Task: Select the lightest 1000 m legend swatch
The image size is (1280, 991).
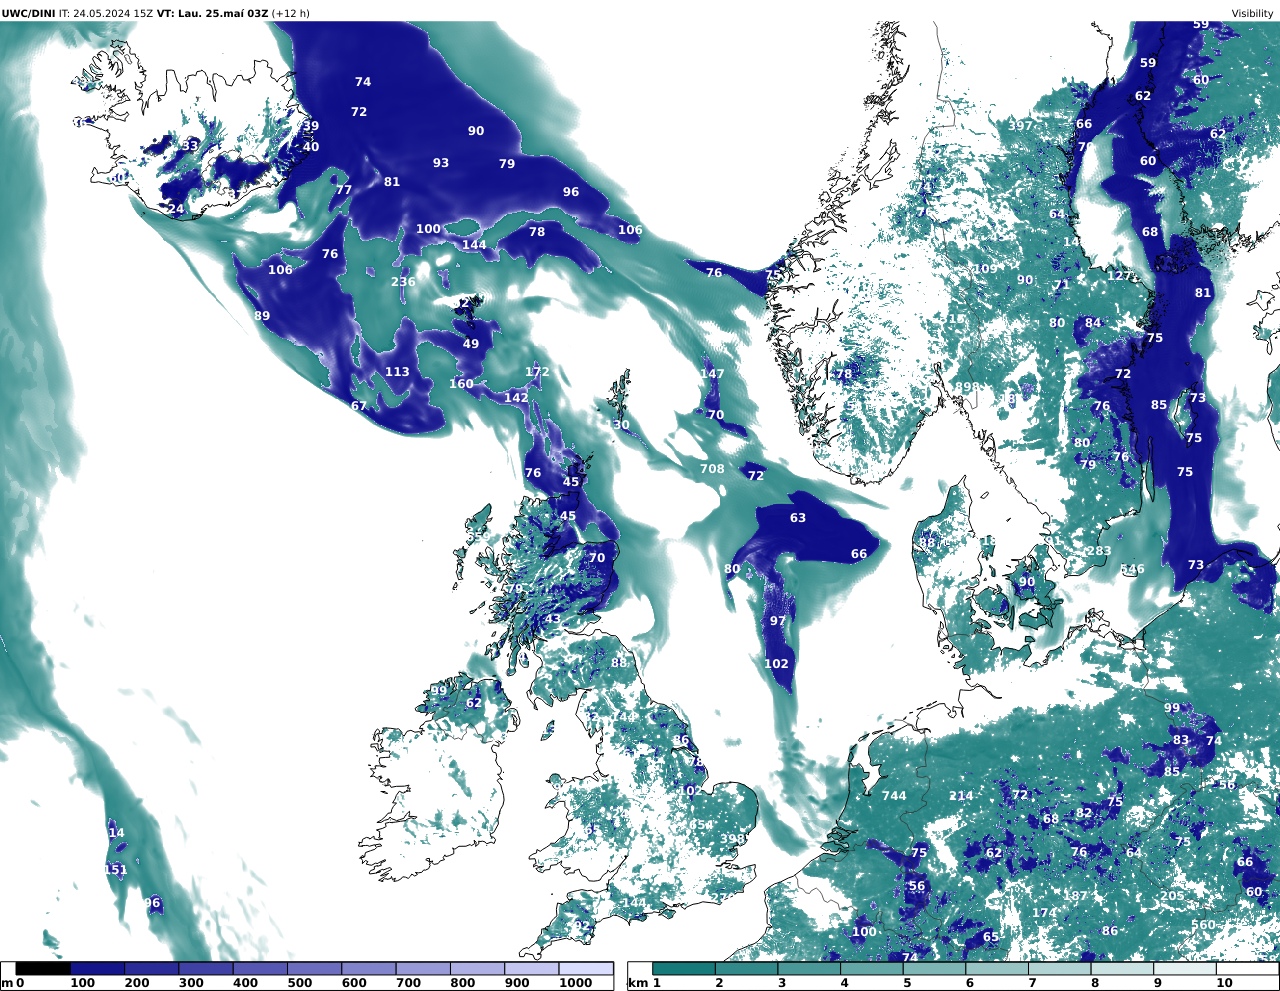Action: (585, 968)
